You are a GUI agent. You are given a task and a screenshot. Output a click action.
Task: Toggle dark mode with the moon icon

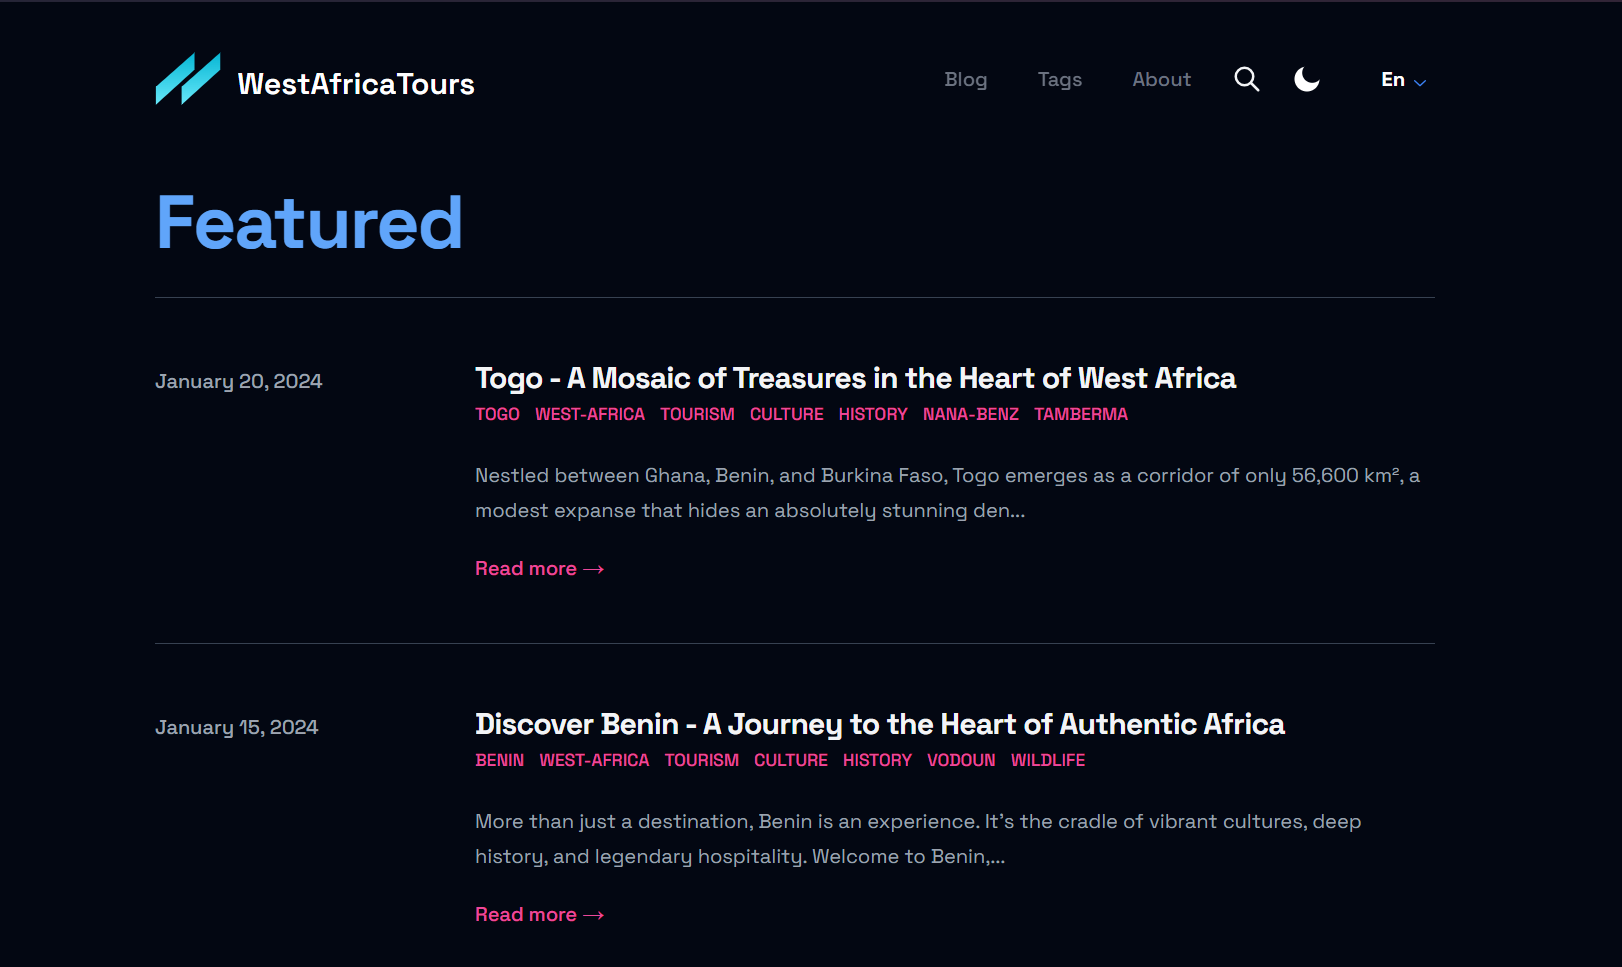pyautogui.click(x=1306, y=79)
